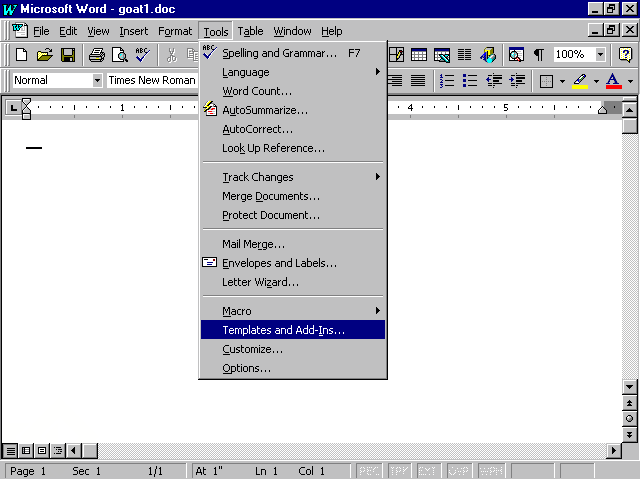The image size is (640, 480).
Task: Open the Format menu
Action: click(175, 31)
